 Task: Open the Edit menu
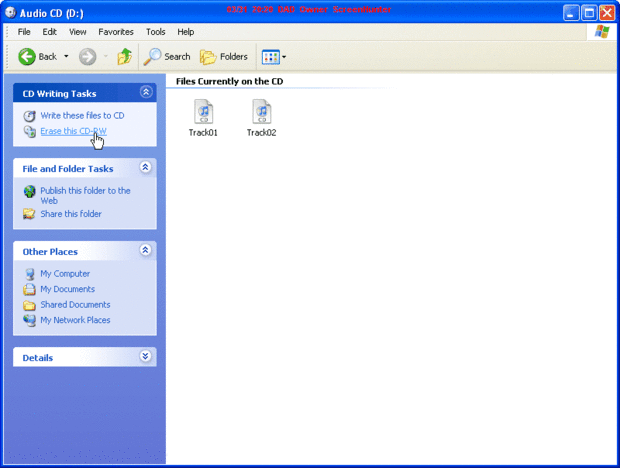pos(49,32)
